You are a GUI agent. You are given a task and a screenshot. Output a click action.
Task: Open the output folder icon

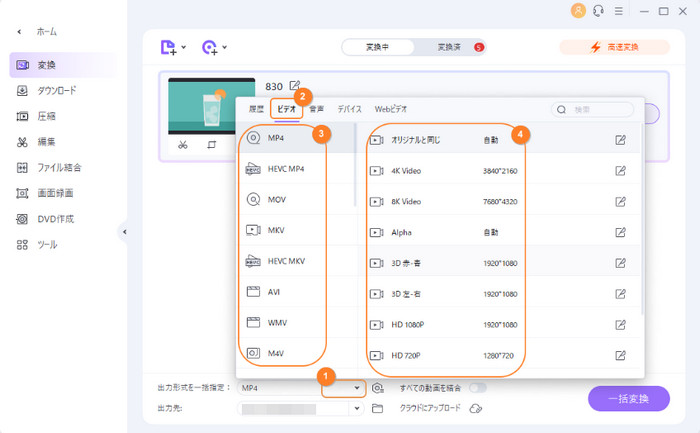click(x=378, y=408)
